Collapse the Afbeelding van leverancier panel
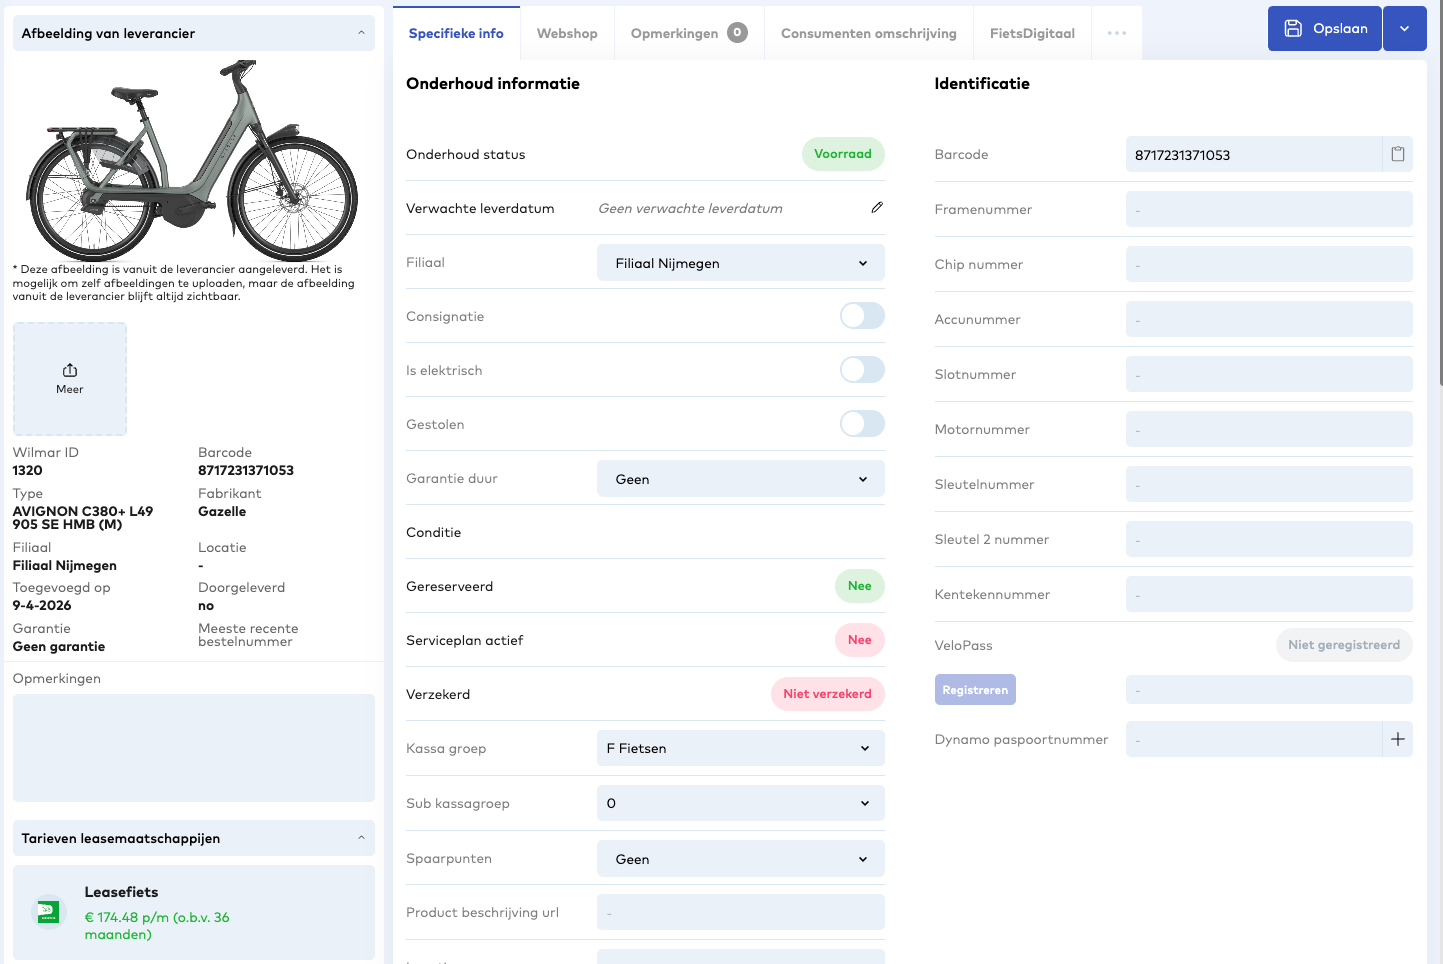The width and height of the screenshot is (1443, 964). [361, 33]
